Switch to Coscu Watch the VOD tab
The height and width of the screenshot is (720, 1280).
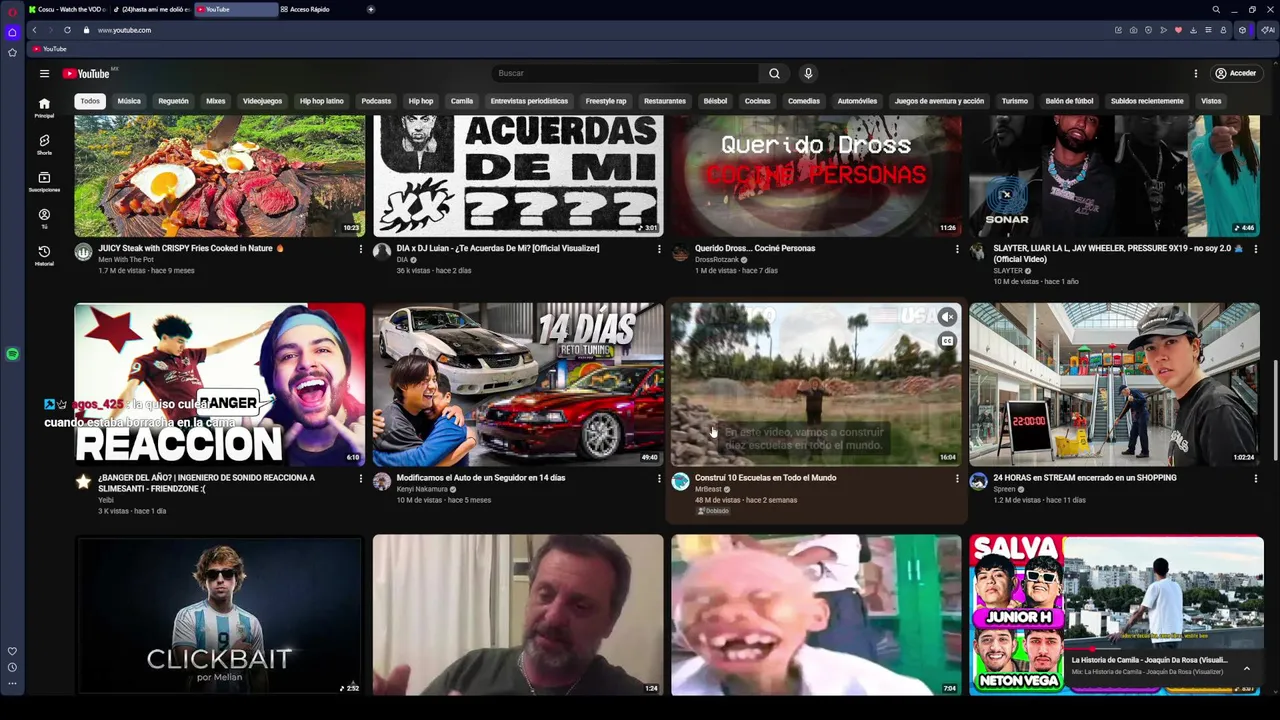point(67,9)
